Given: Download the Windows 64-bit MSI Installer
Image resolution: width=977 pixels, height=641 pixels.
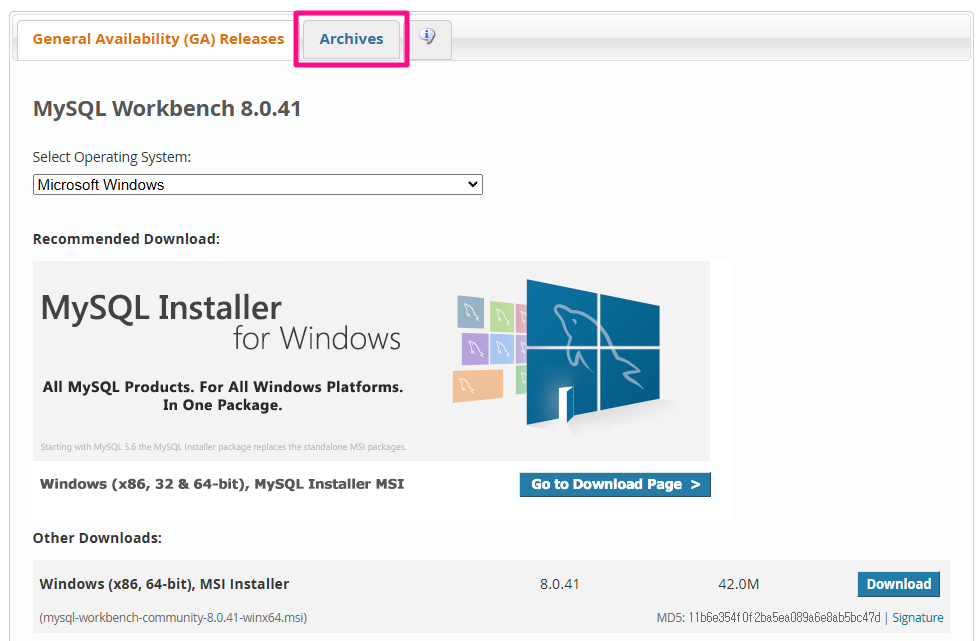Looking at the screenshot, I should click(898, 584).
